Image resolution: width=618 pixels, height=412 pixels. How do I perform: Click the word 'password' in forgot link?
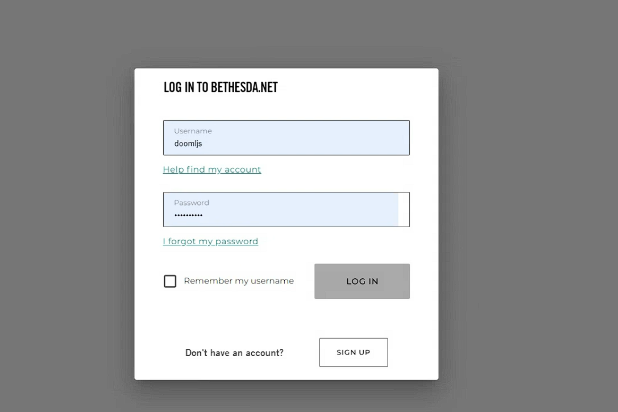click(236, 241)
